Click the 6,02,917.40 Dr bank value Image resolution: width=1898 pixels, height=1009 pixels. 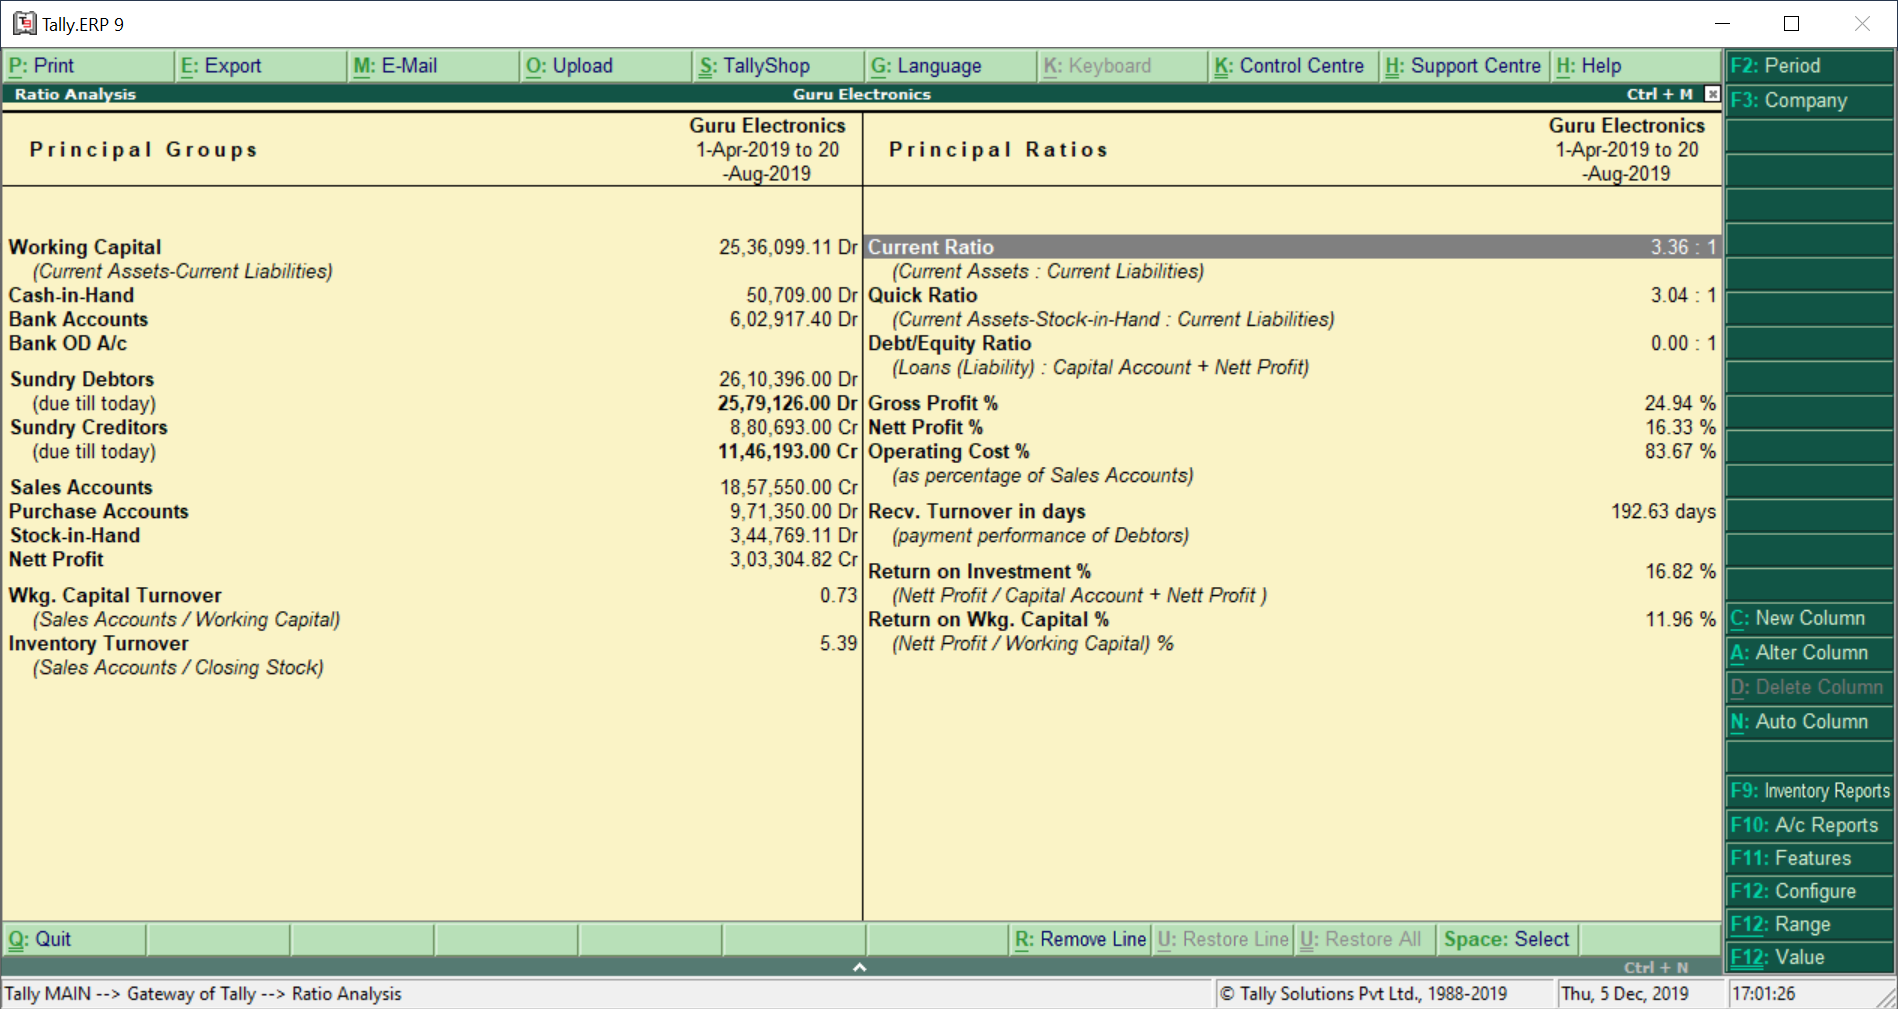point(794,319)
